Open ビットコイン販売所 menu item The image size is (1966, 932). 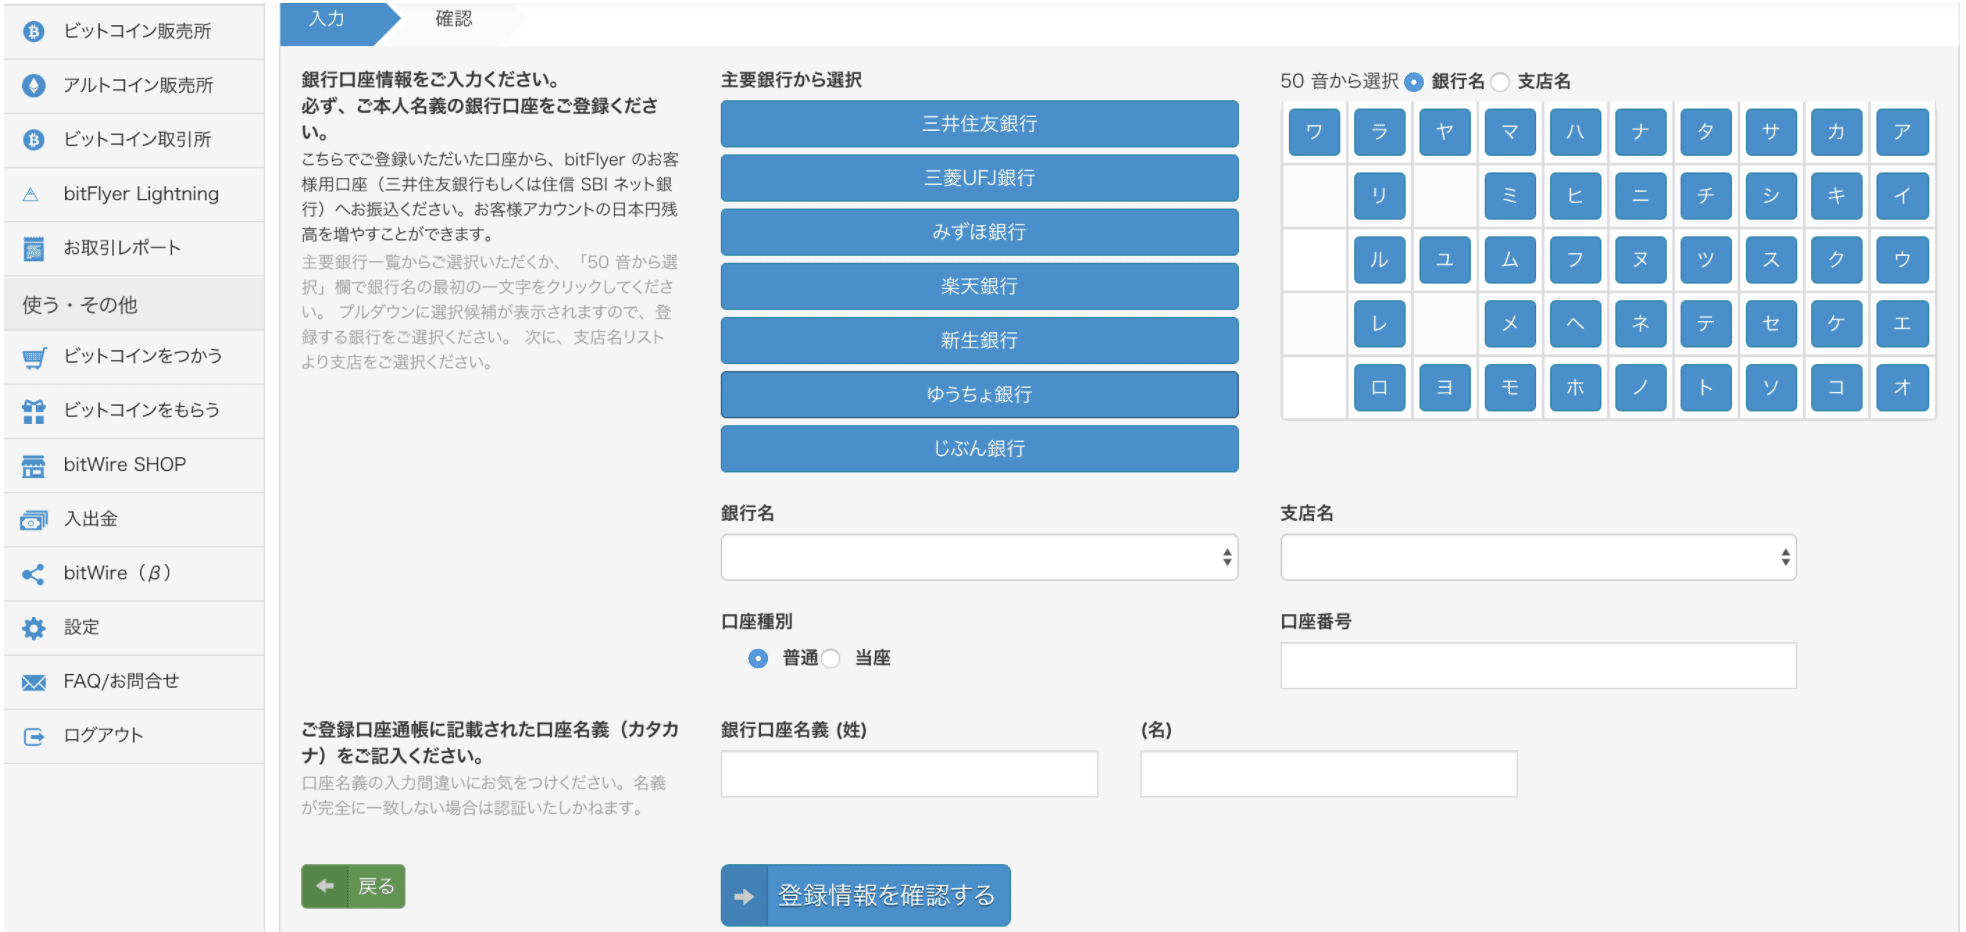click(134, 32)
